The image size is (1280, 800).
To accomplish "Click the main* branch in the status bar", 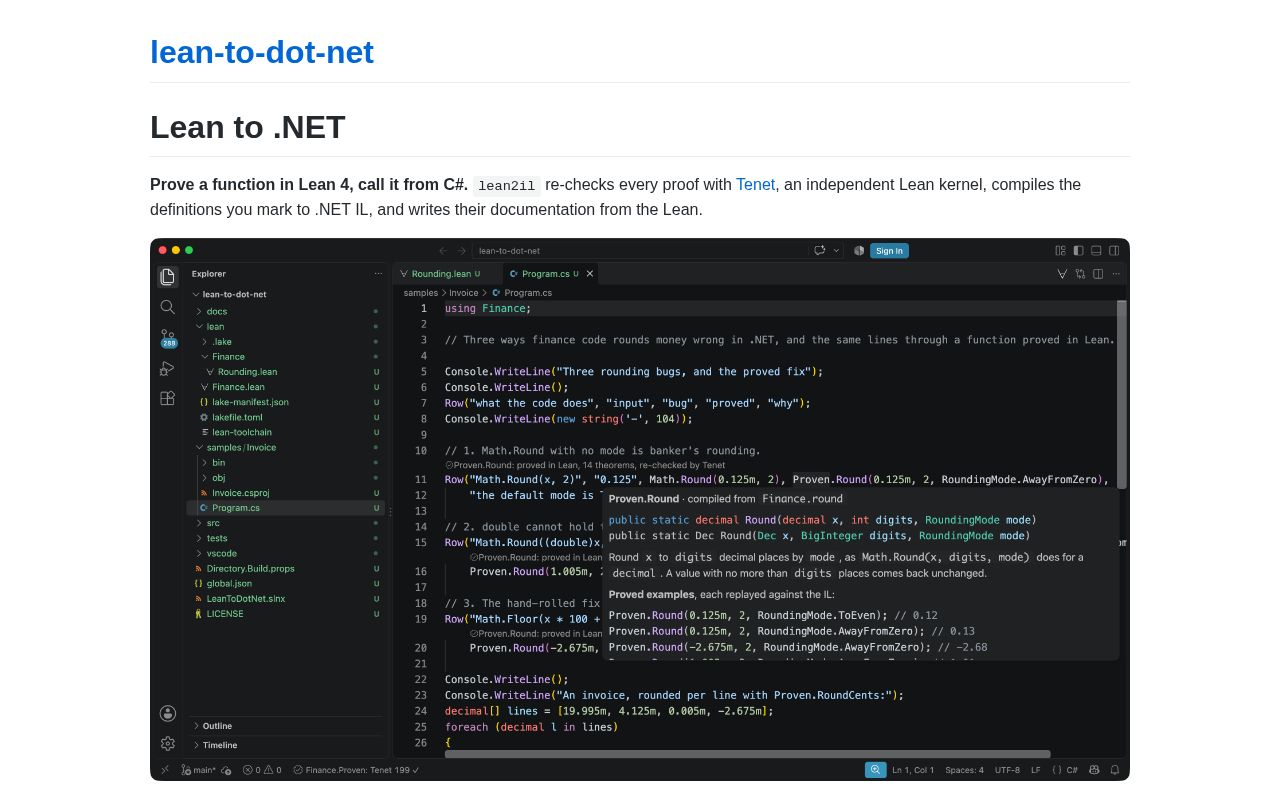I will point(198,770).
